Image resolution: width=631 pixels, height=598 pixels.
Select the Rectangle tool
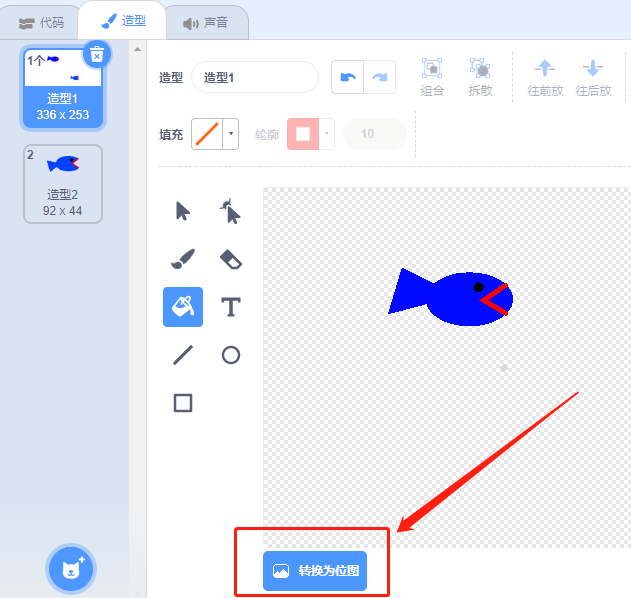pyautogui.click(x=183, y=403)
